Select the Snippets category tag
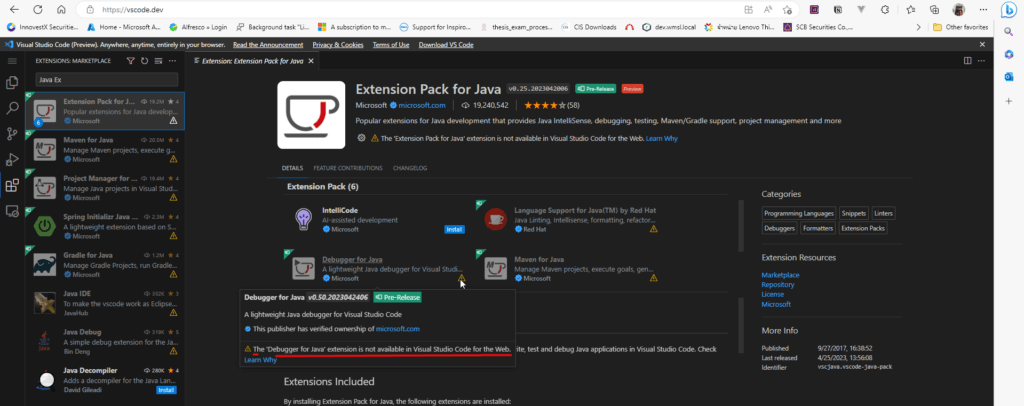This screenshot has height=406, width=1024. click(854, 213)
